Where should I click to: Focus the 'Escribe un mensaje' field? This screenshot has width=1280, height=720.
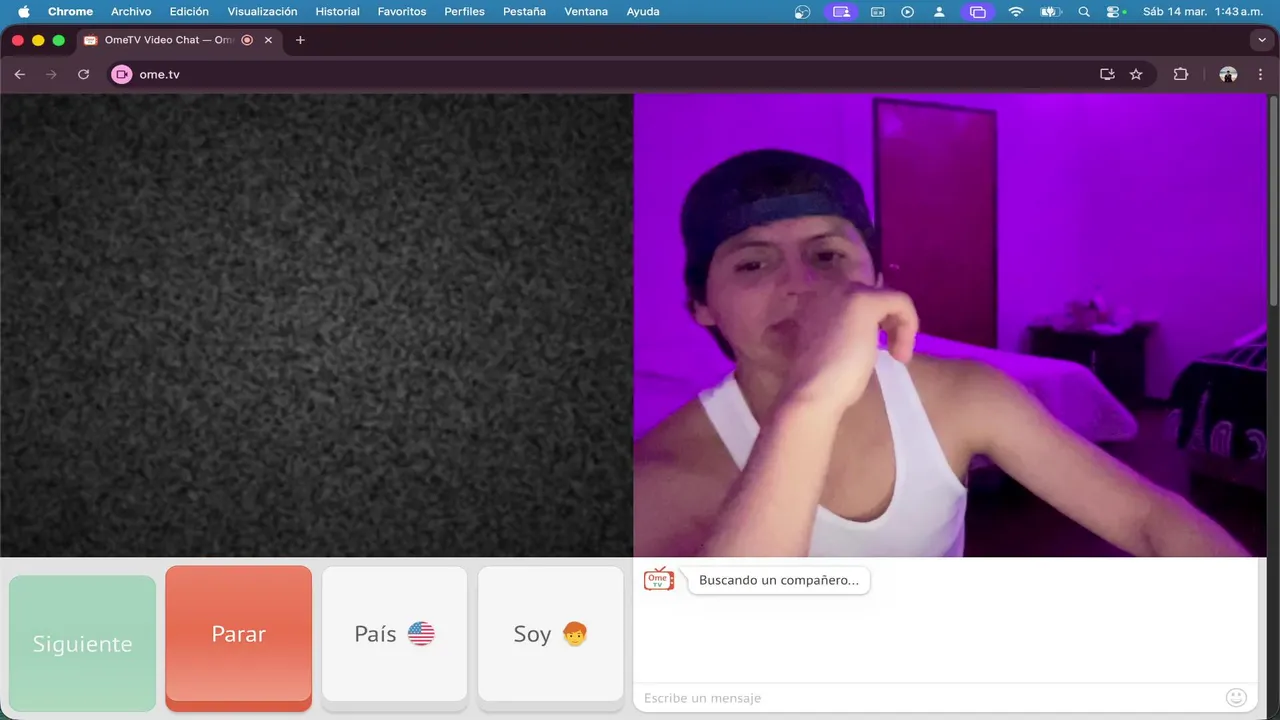[930, 698]
